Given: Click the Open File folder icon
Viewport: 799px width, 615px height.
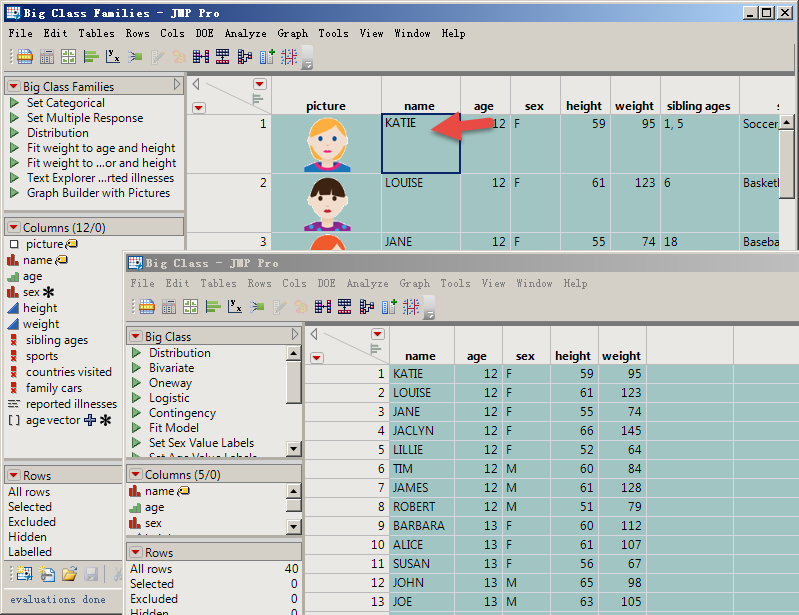Looking at the screenshot, I should [69, 573].
